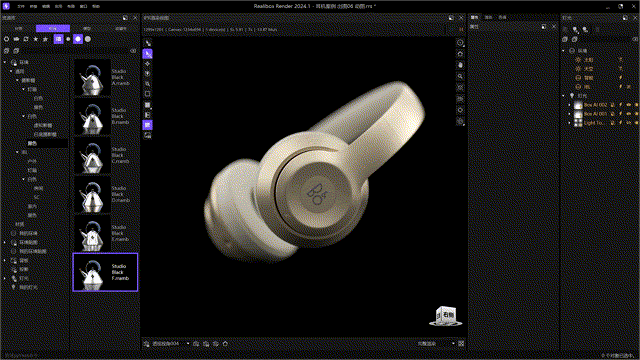Select the Box AI 001 light
This screenshot has width=640, height=360.
pyautogui.click(x=596, y=114)
